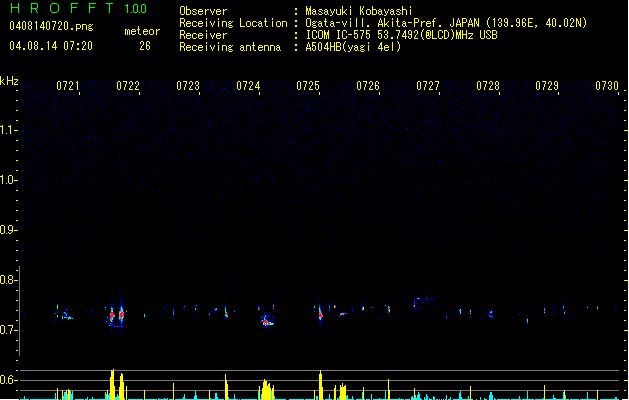
Task: Click the strong double meteor echo near 0722
Action: (x=116, y=315)
